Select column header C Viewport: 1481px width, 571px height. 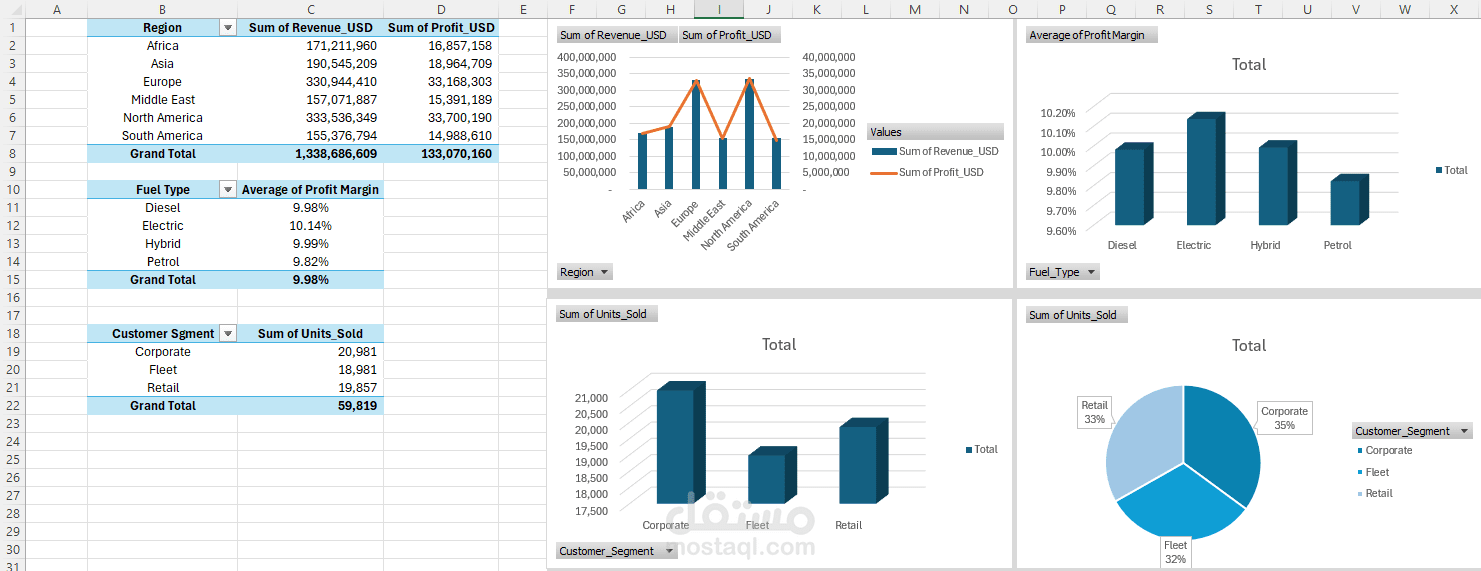pyautogui.click(x=311, y=9)
